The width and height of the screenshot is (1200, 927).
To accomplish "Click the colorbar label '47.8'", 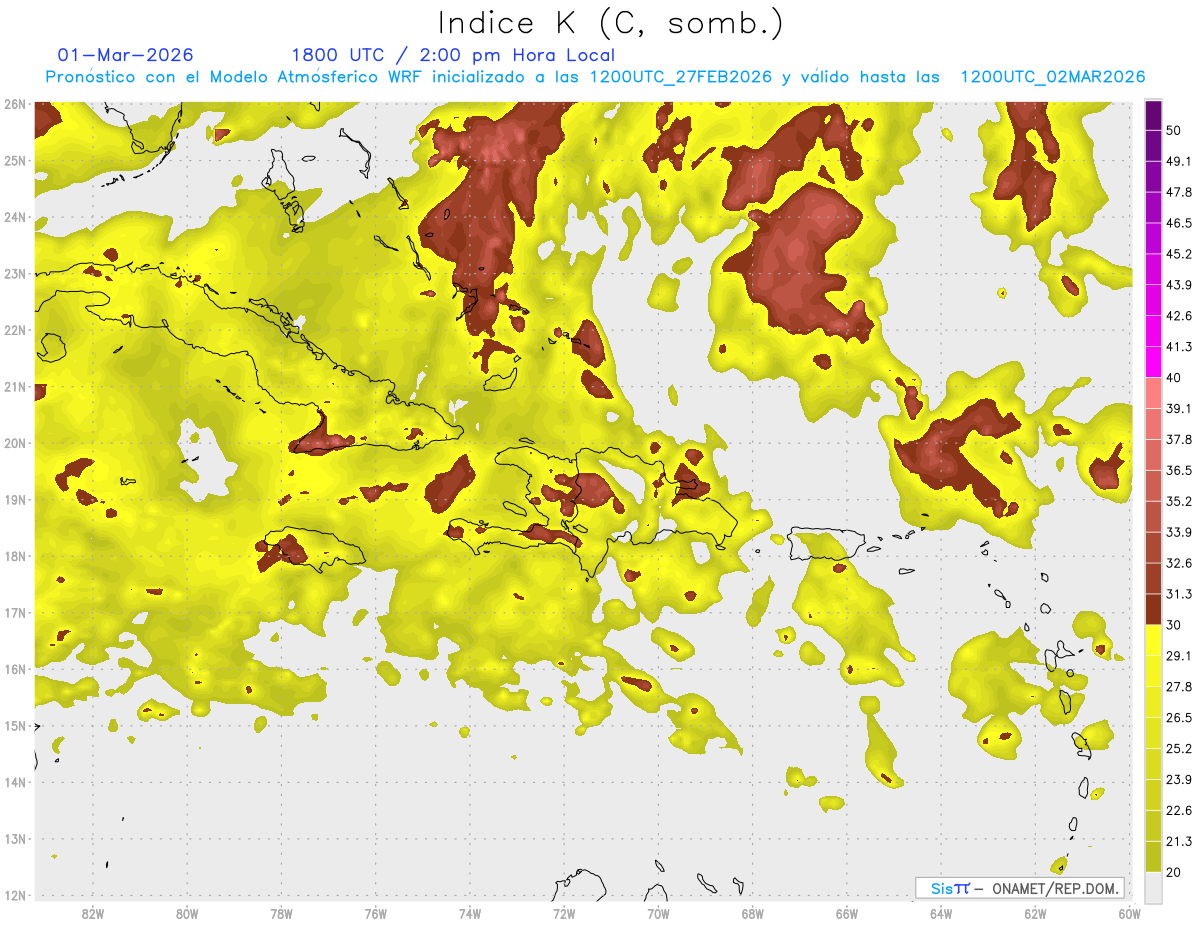I will click(x=1179, y=192).
